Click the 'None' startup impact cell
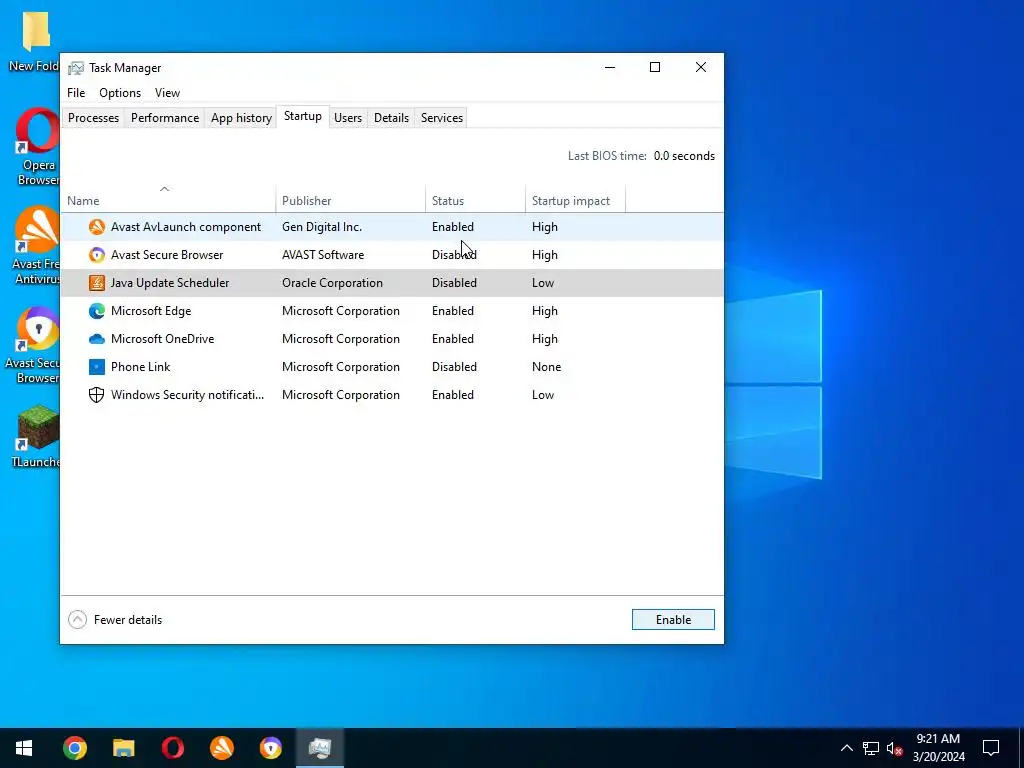Screen dimensions: 1024x768 546,367
